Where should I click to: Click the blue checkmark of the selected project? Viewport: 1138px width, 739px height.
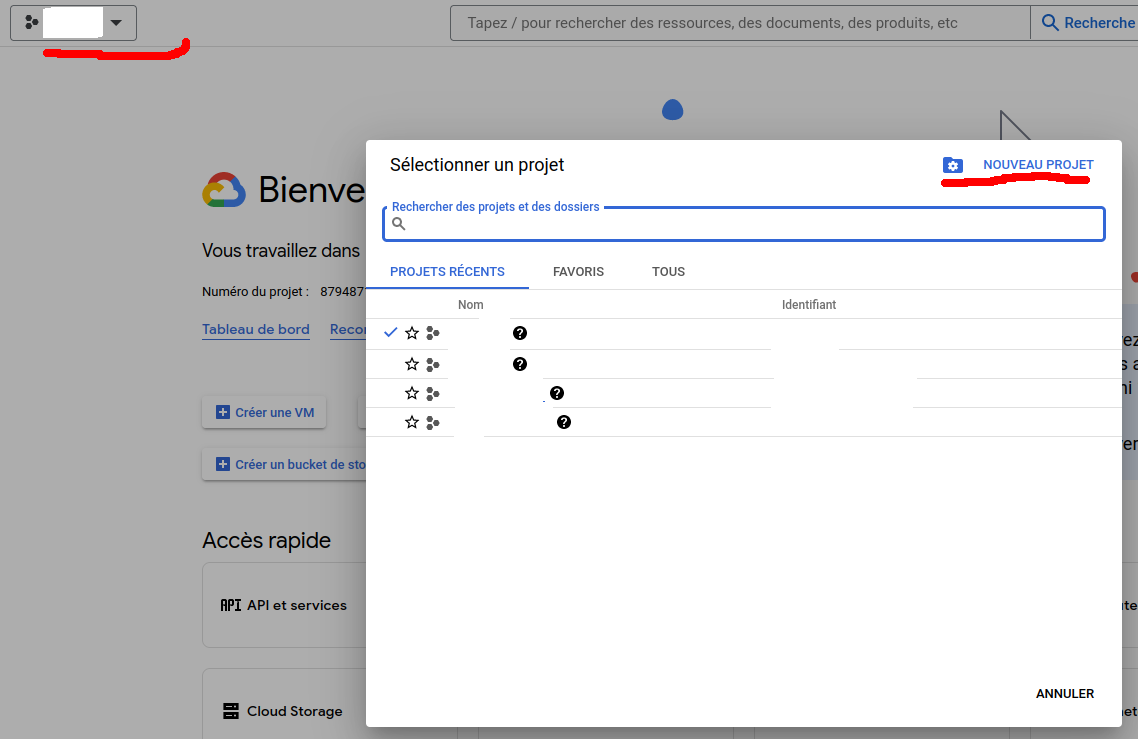click(x=390, y=332)
